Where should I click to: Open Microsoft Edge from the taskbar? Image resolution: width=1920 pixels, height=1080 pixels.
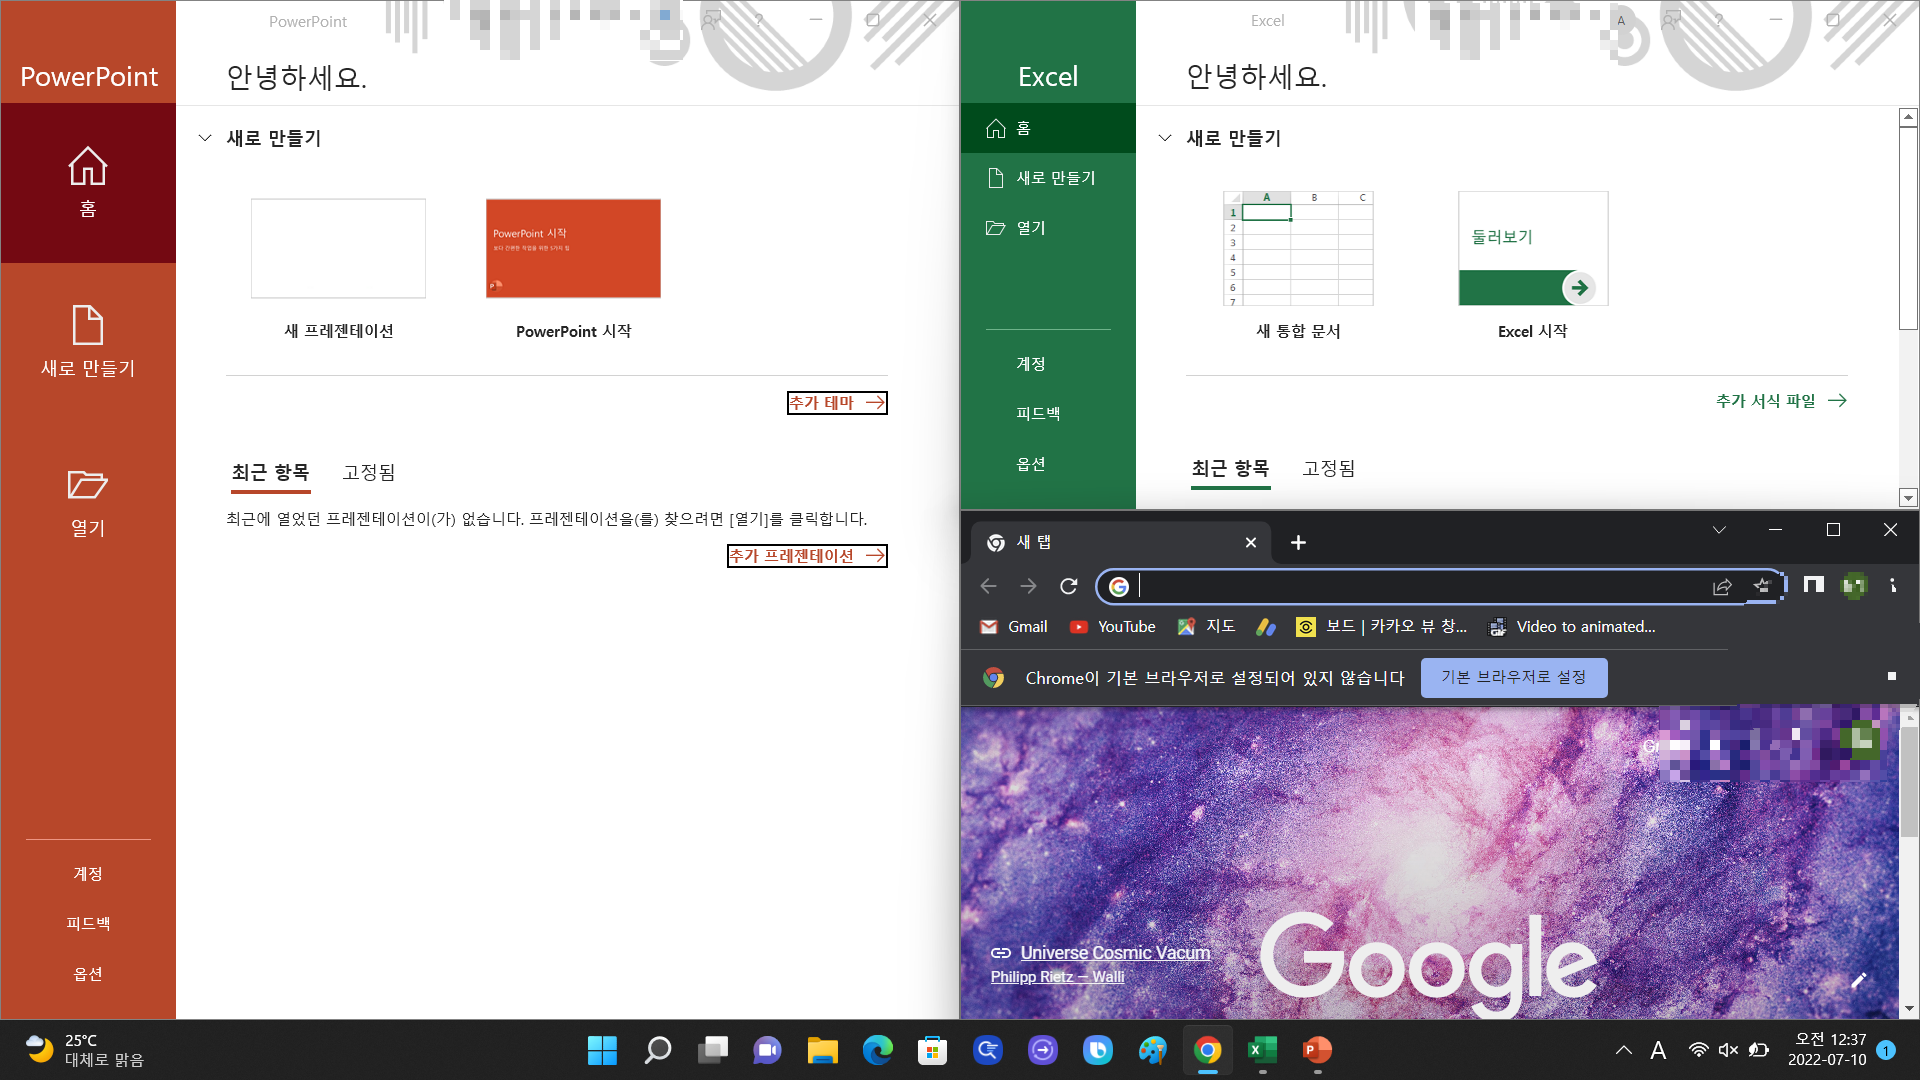(x=877, y=1050)
